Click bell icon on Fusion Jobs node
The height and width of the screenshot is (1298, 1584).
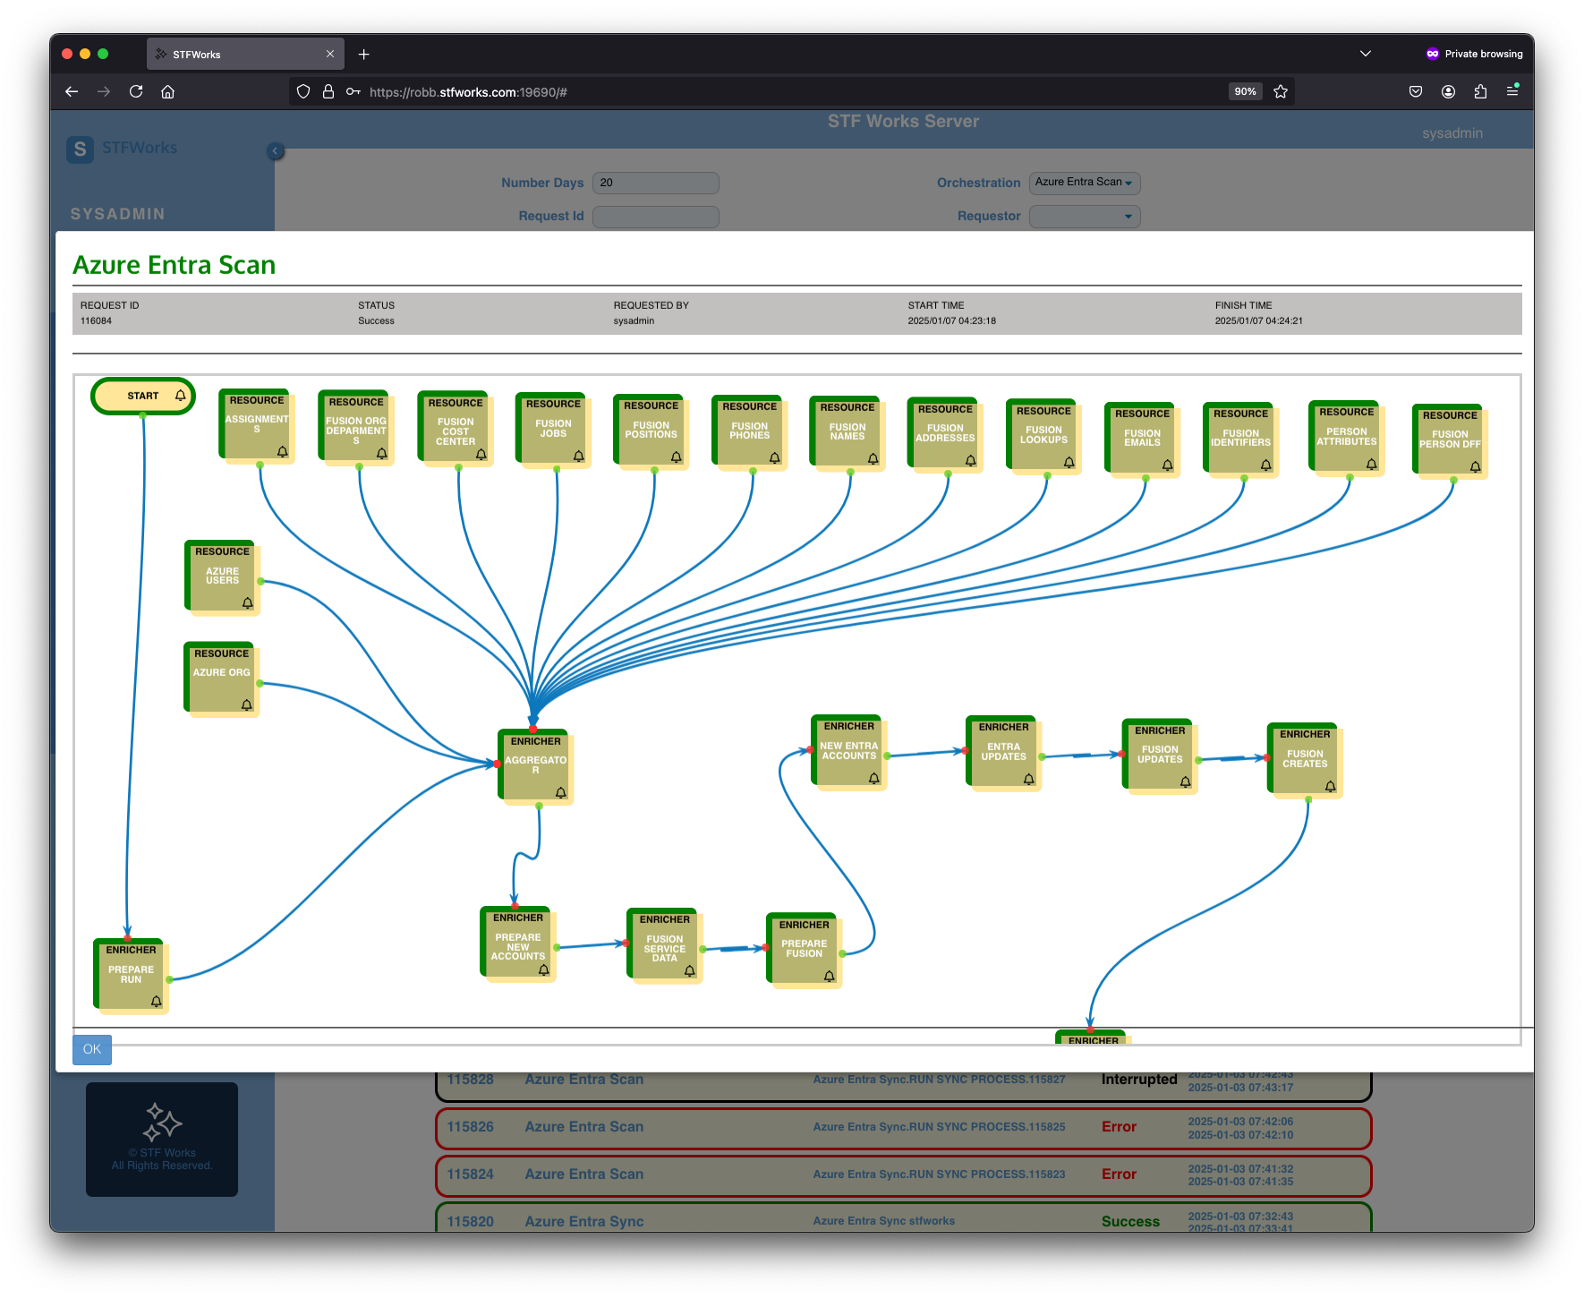(x=579, y=456)
